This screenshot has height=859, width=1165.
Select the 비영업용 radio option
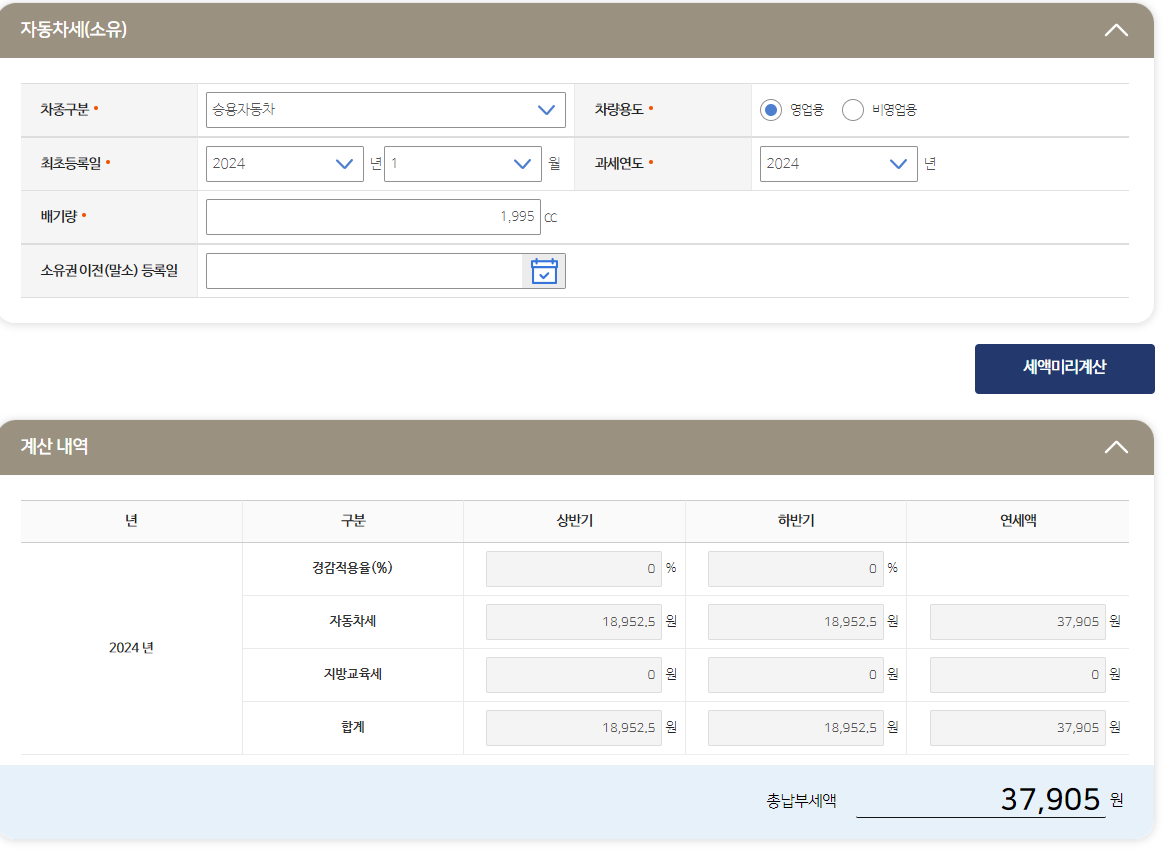click(852, 110)
